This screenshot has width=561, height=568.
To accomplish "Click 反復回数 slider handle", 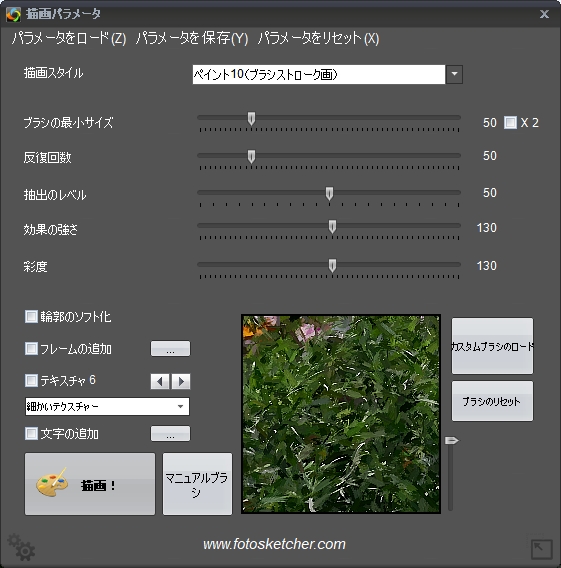I will pos(251,156).
